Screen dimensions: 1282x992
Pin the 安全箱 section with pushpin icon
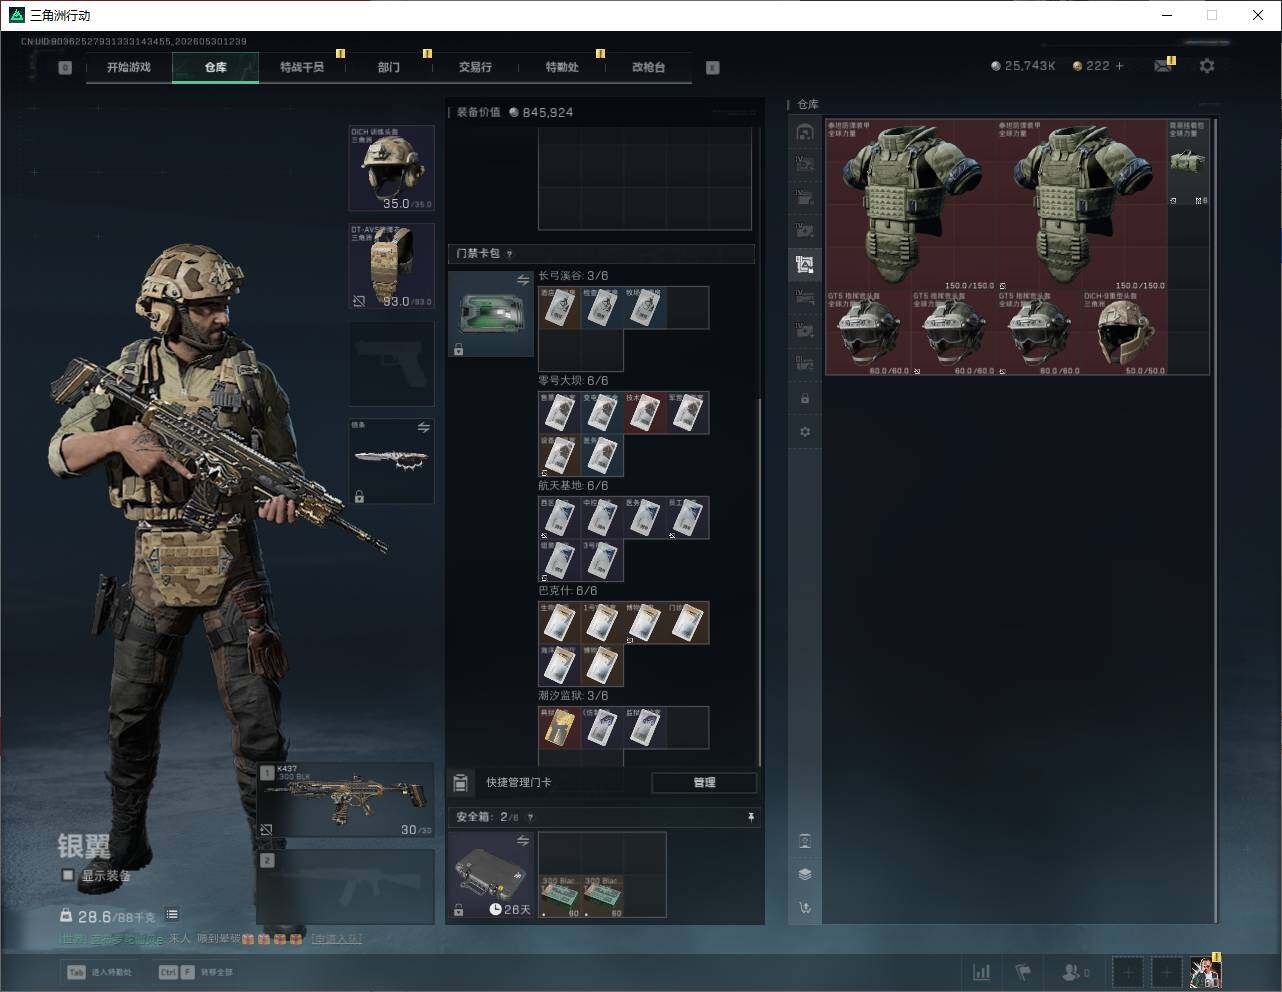(751, 817)
